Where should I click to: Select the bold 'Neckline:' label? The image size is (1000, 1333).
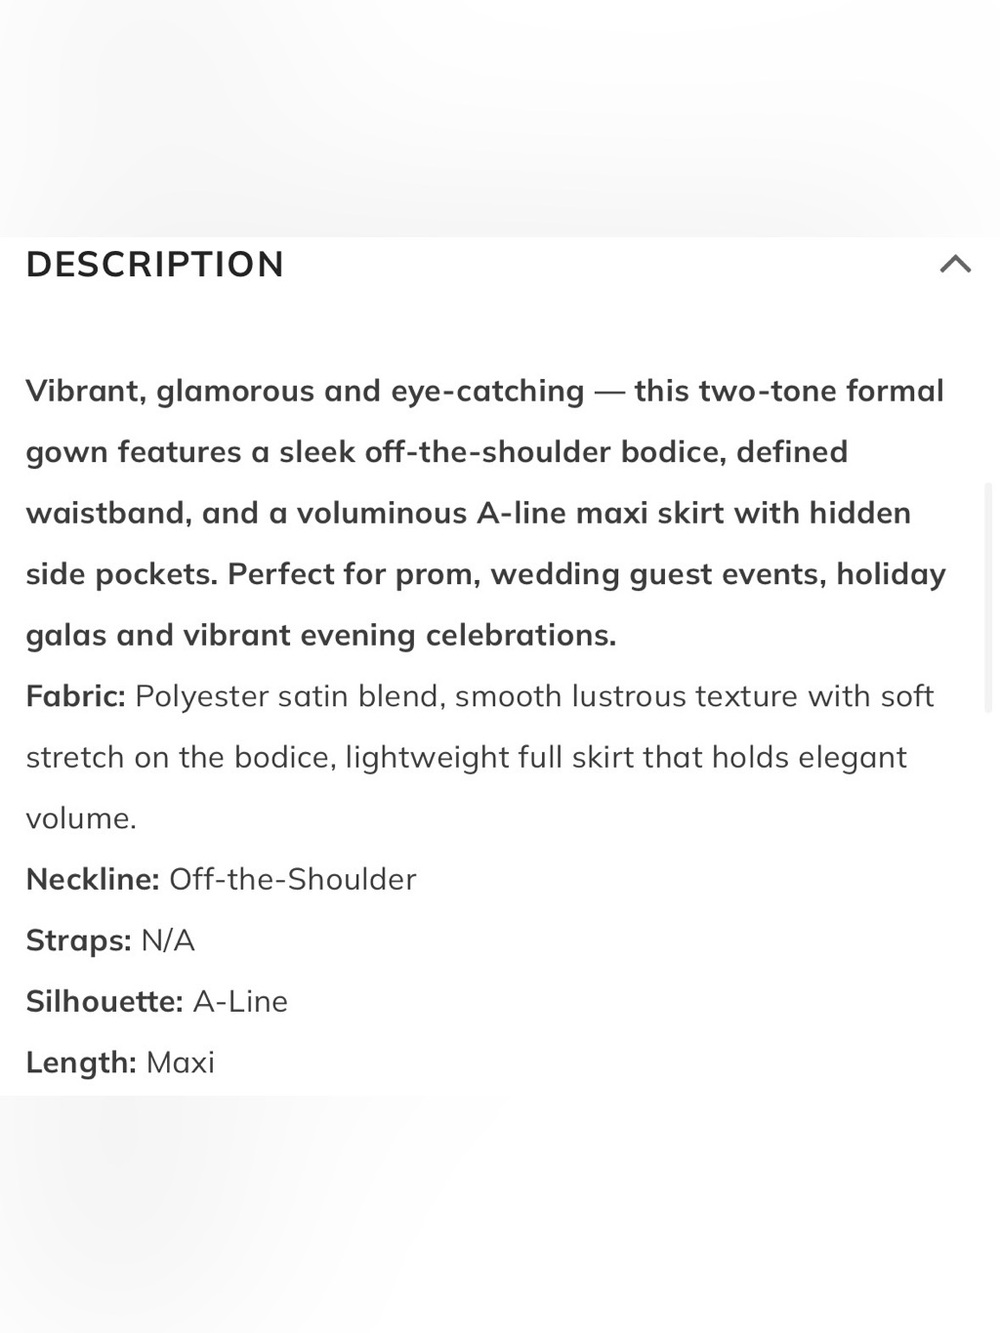93,879
